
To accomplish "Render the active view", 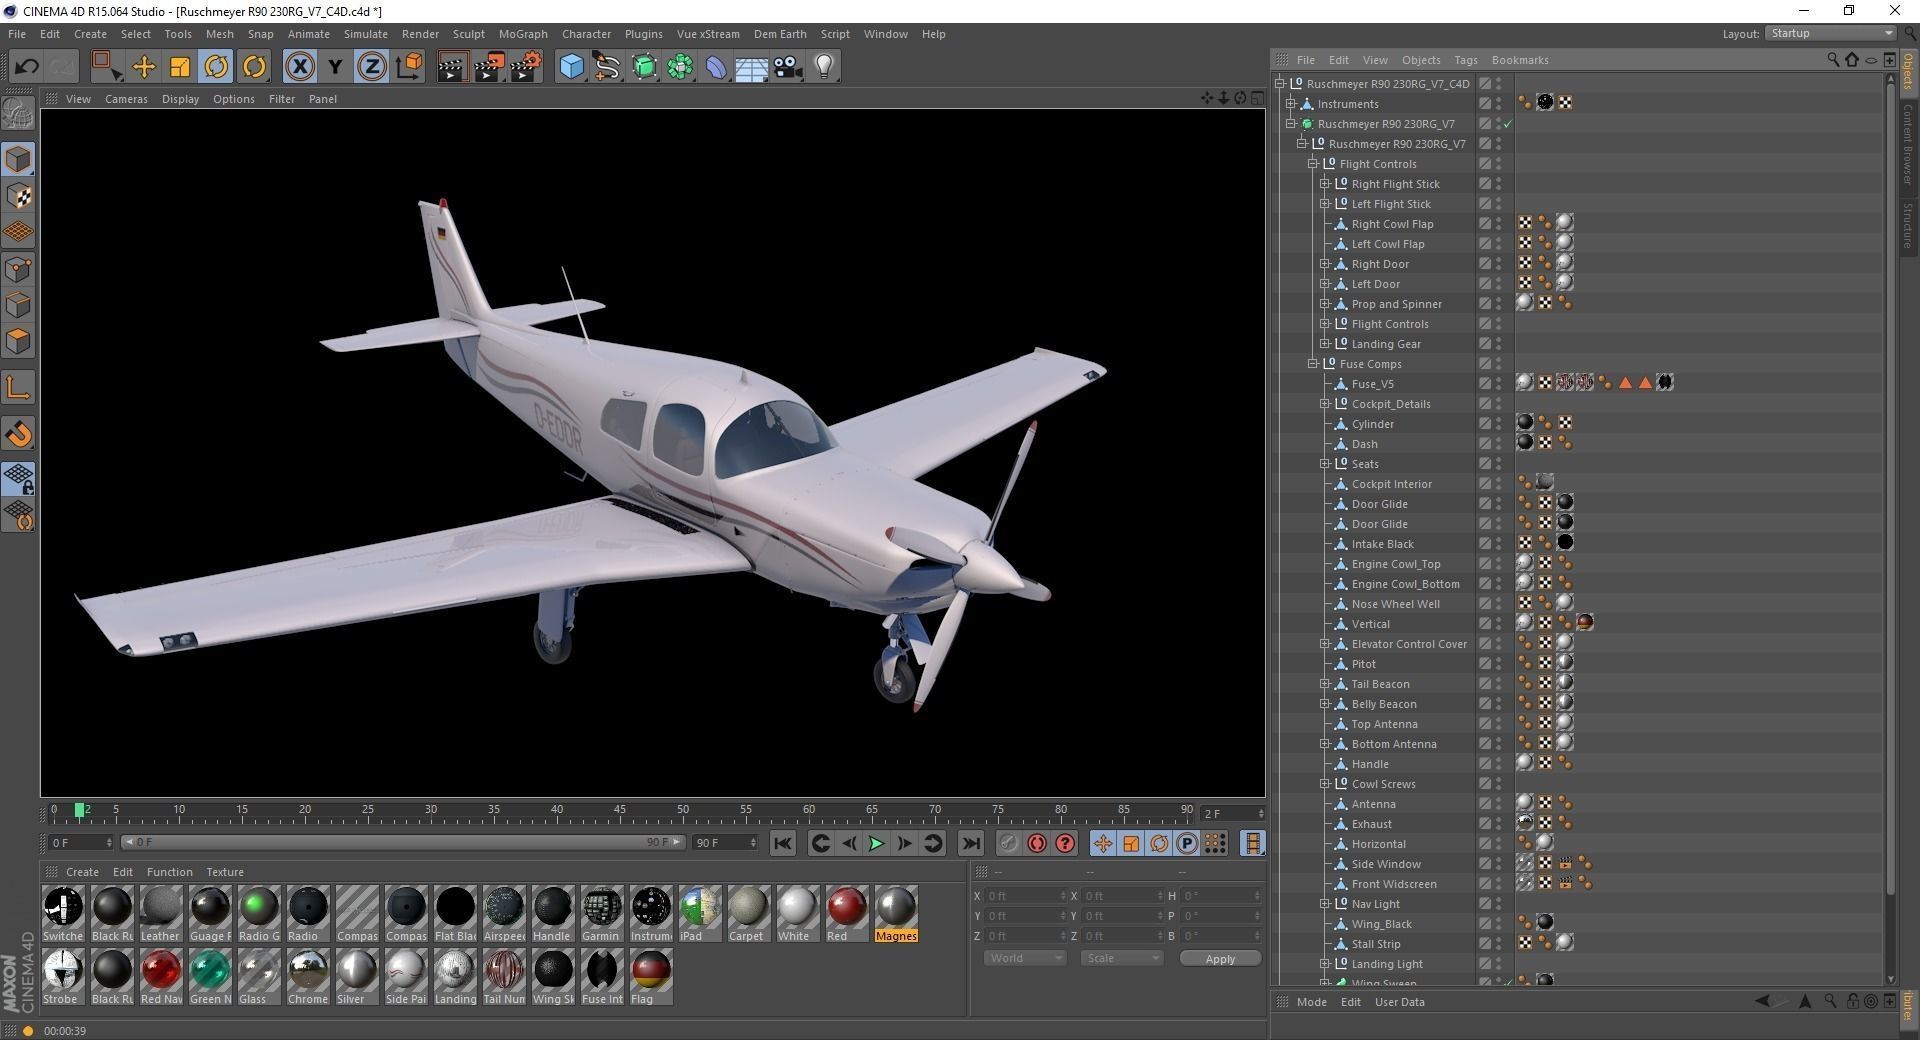I will (452, 67).
